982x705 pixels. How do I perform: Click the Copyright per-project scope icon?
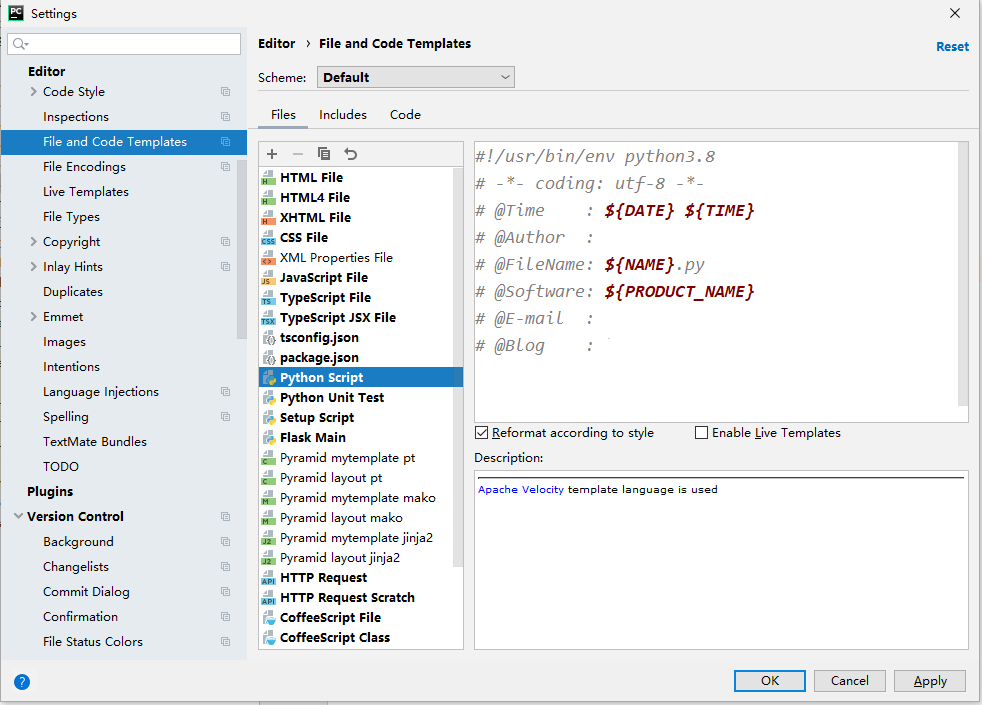pos(225,242)
